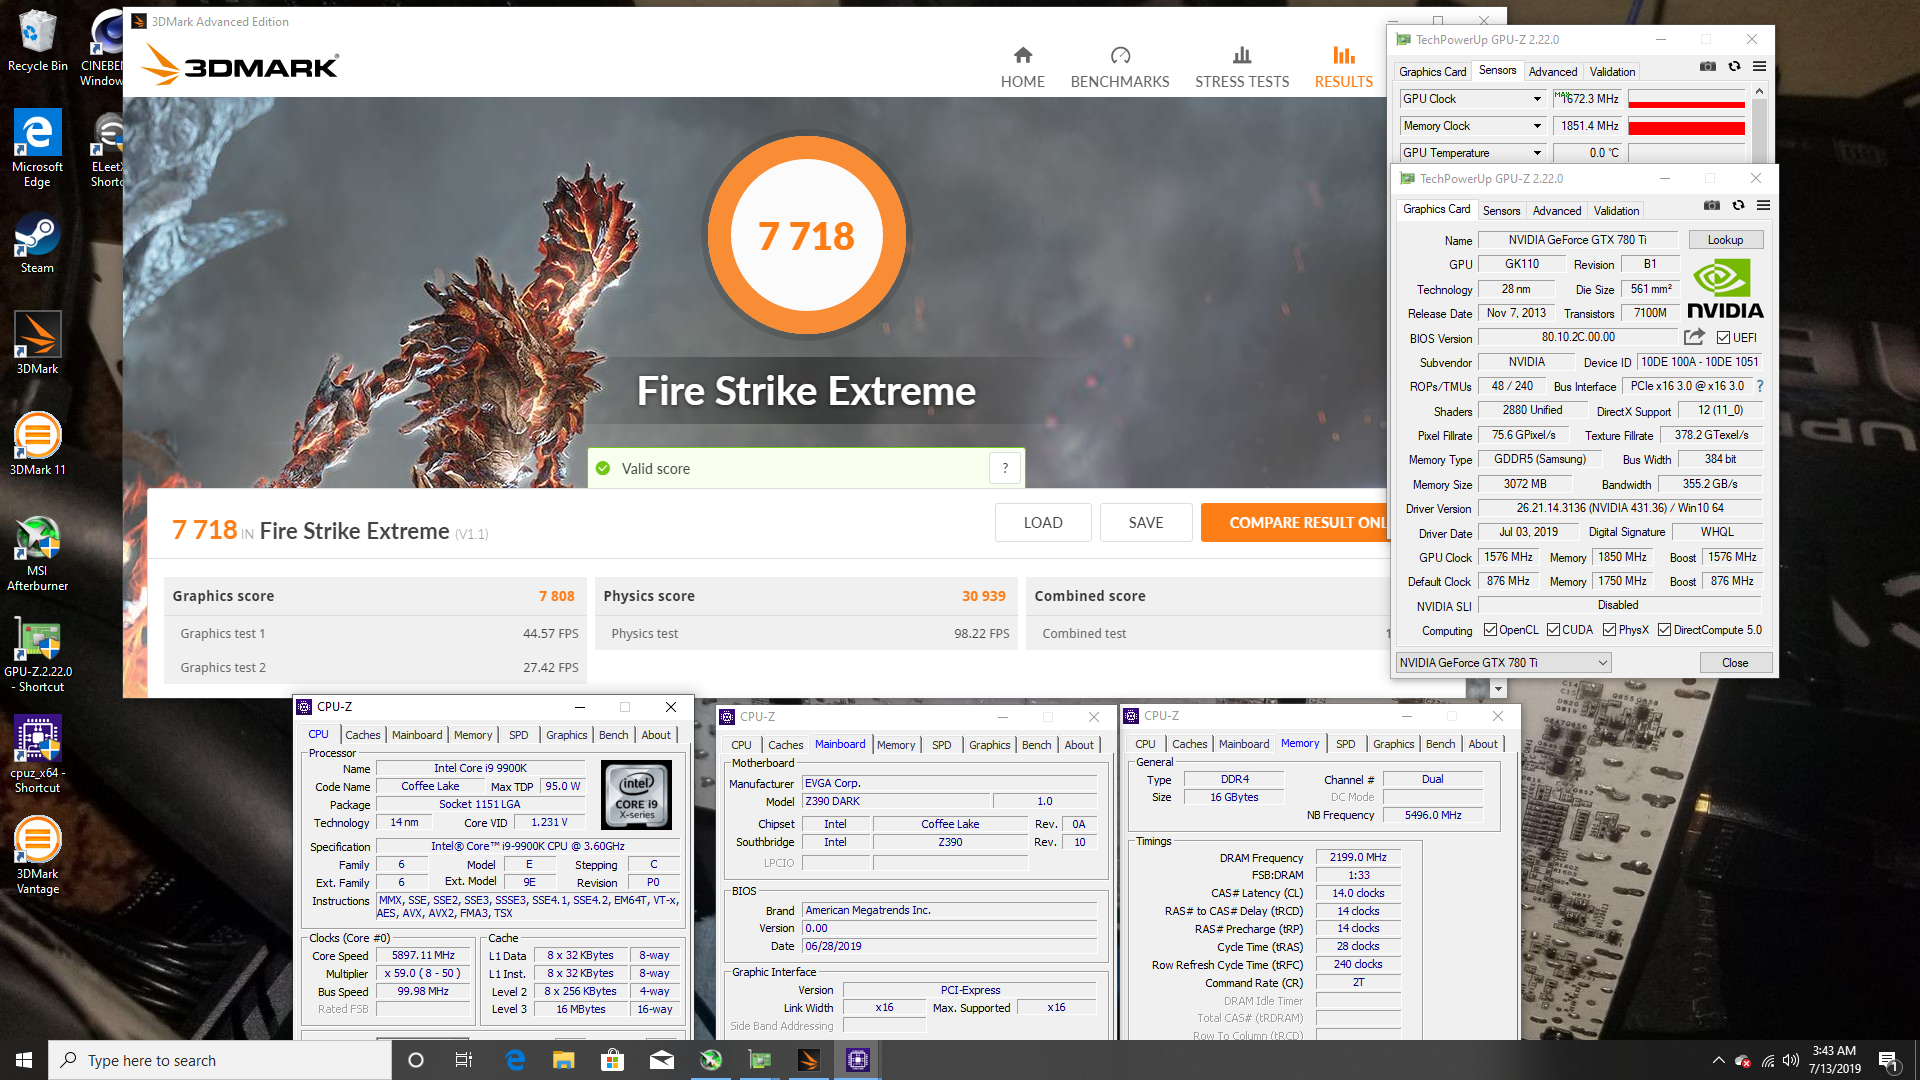Open STRESS TESTS in 3DMark
This screenshot has height=1080, width=1920.
point(1242,68)
